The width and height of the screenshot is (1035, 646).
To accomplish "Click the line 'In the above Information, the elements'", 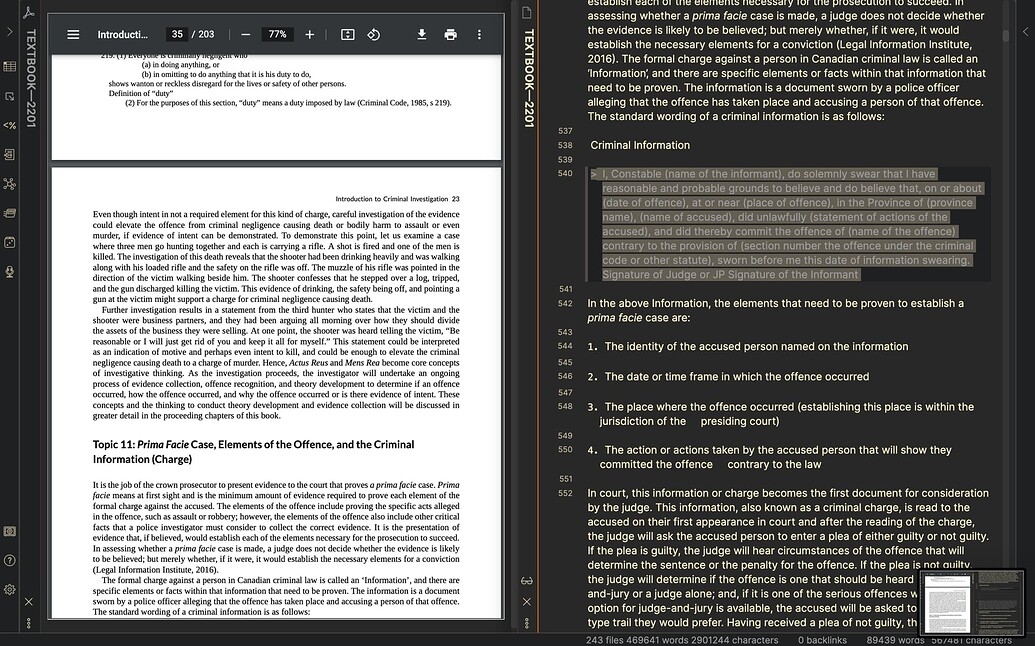I will coord(776,311).
